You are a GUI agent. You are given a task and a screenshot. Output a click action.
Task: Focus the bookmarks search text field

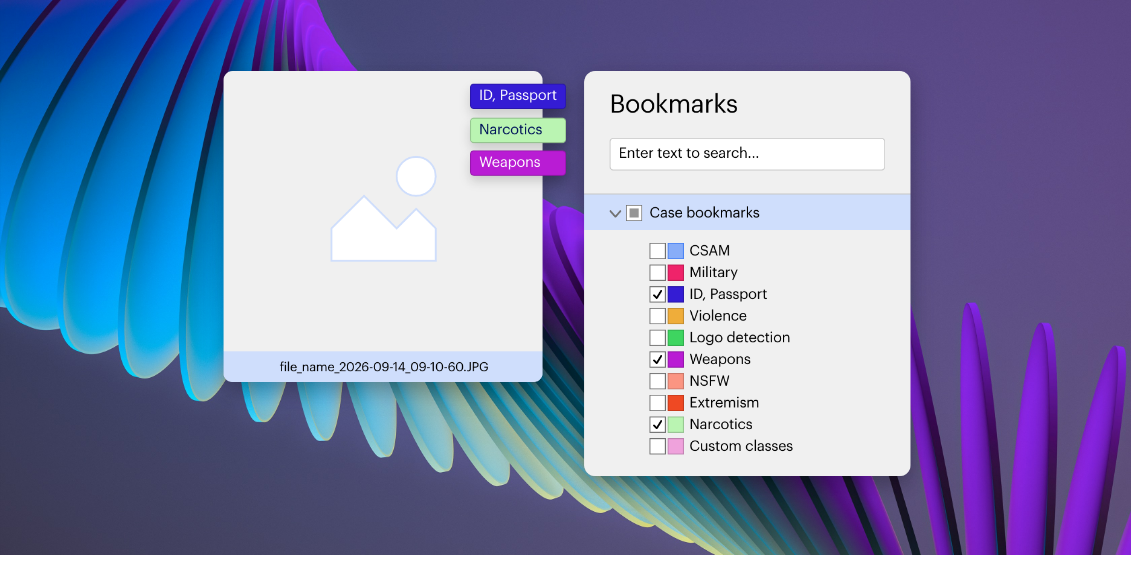(x=746, y=154)
